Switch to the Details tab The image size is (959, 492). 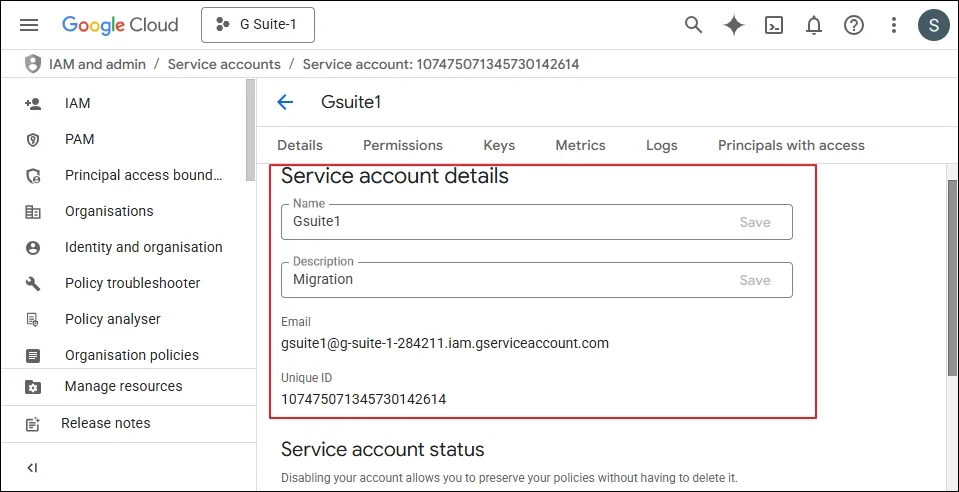click(300, 146)
